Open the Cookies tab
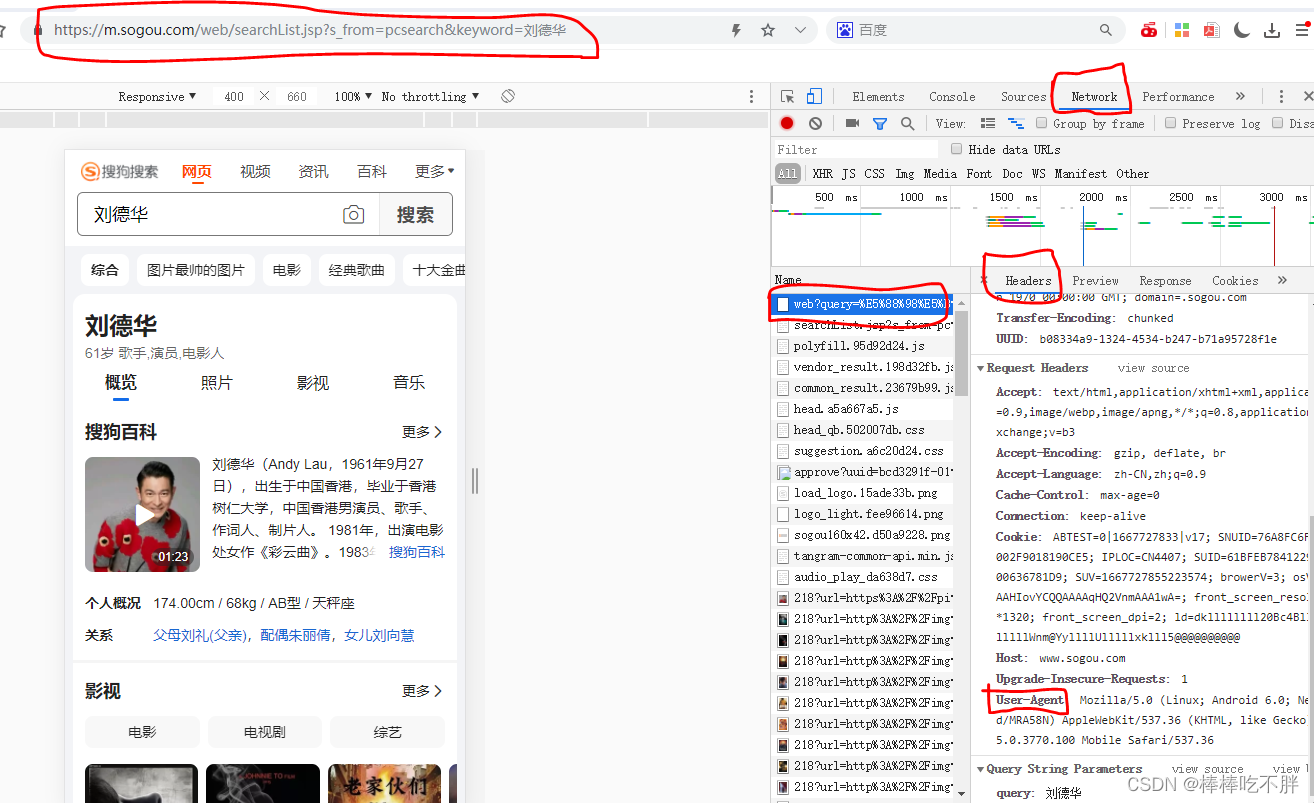The width and height of the screenshot is (1314, 803). [1235, 281]
